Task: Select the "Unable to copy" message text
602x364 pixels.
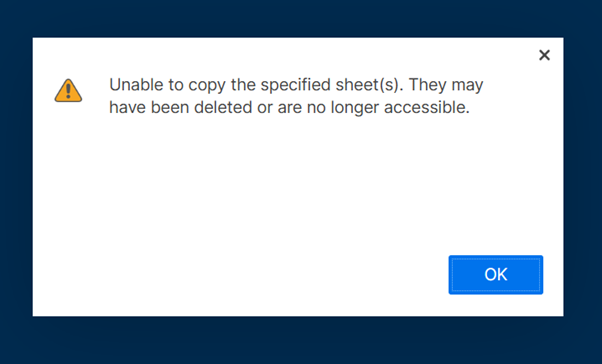Action: [296, 96]
